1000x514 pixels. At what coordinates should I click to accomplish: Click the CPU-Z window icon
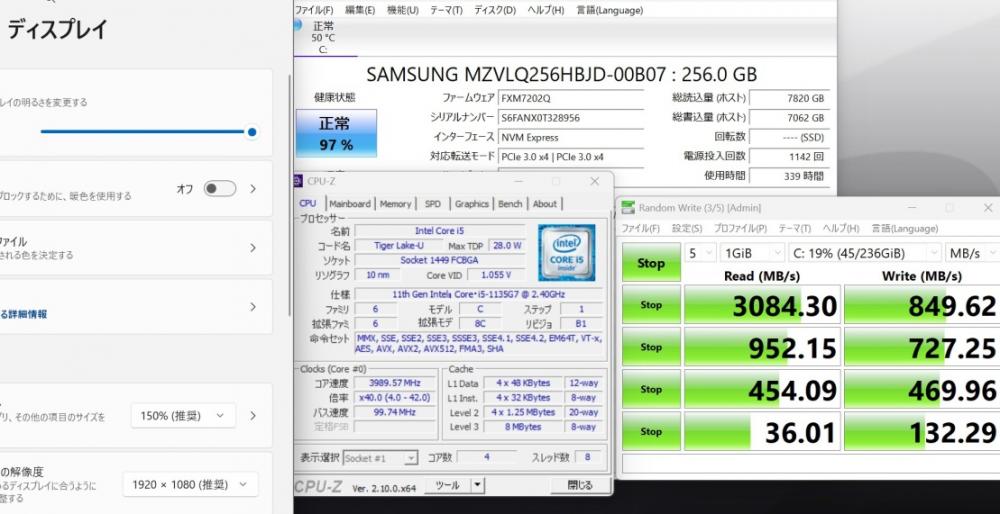(x=298, y=181)
